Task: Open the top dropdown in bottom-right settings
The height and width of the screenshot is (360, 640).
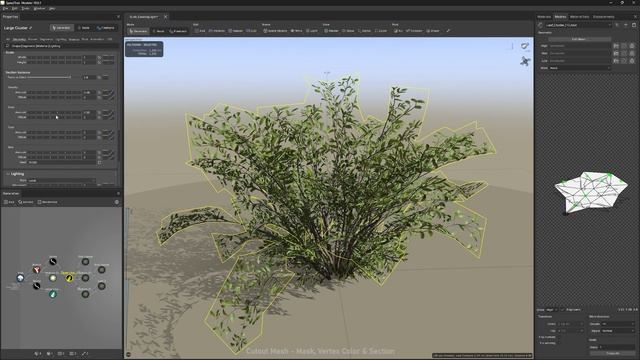Action: (x=618, y=324)
